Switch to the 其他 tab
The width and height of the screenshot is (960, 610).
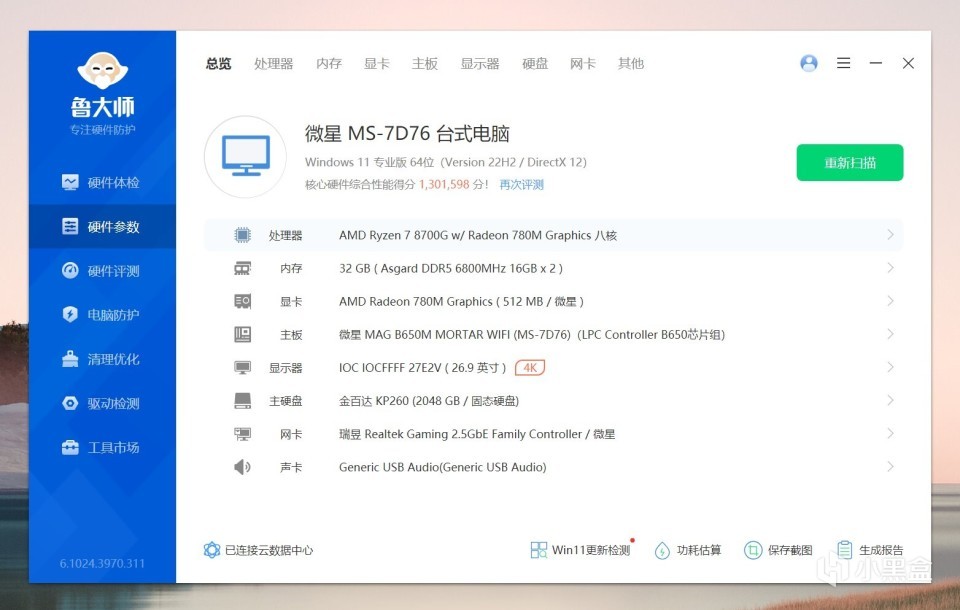(631, 64)
